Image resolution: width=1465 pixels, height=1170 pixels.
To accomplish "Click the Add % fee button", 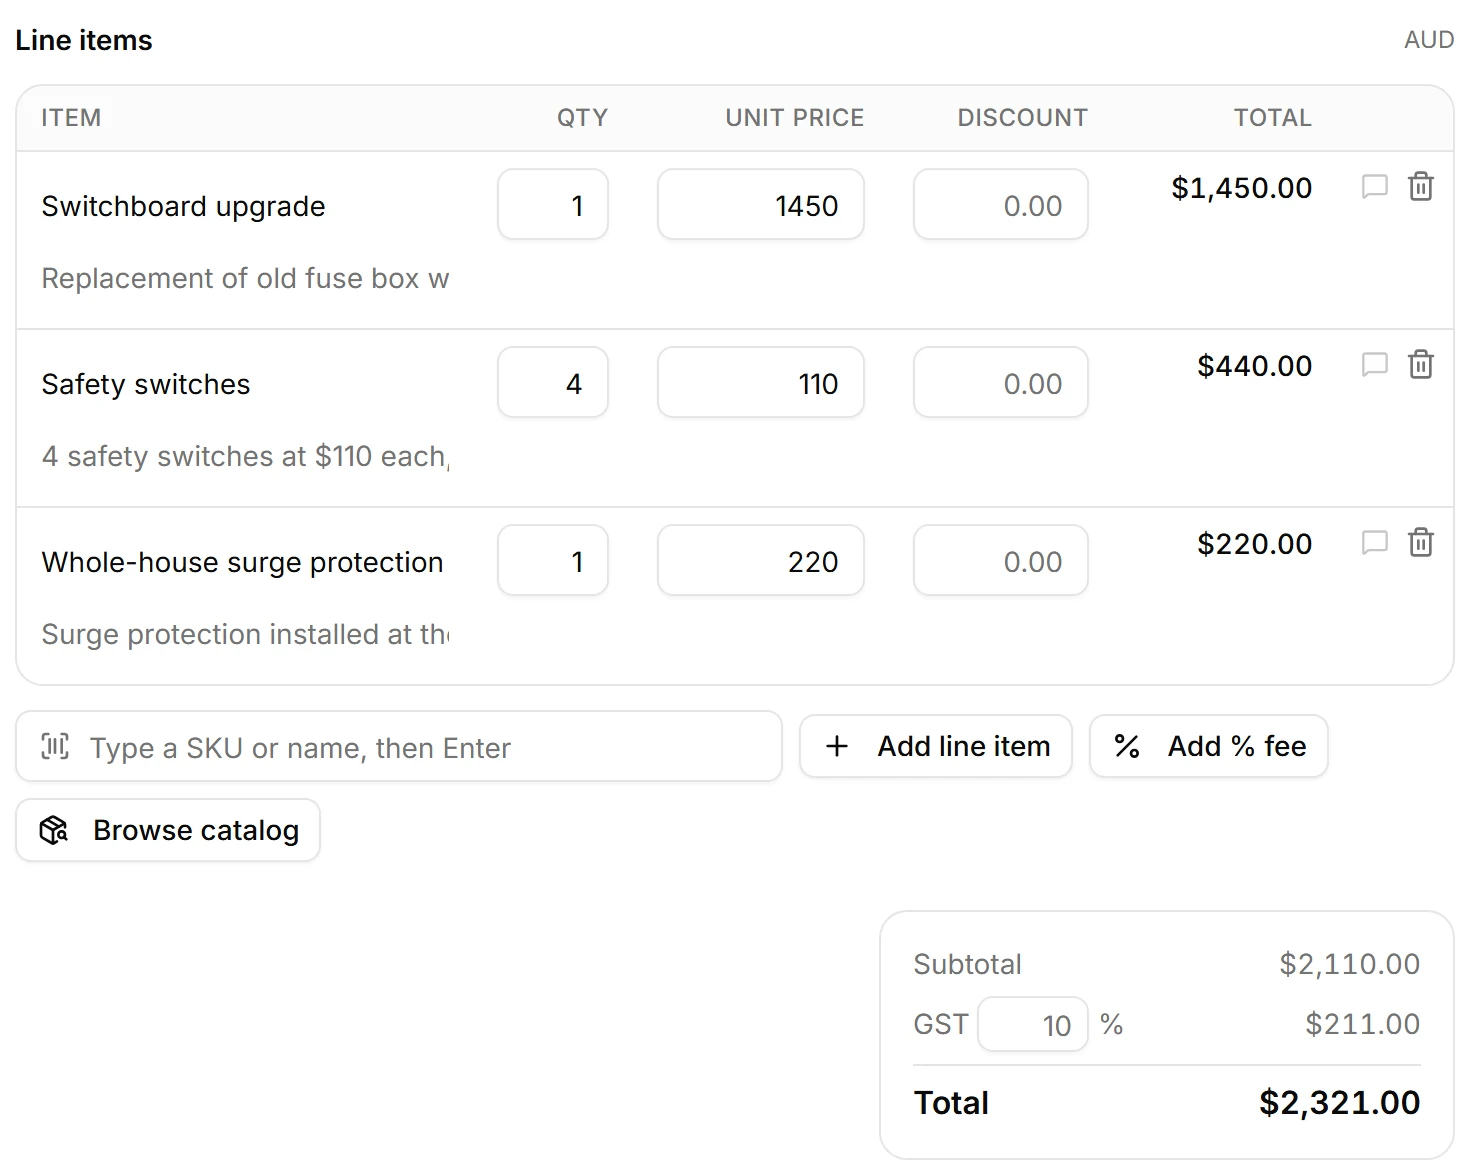I will point(1209,746).
